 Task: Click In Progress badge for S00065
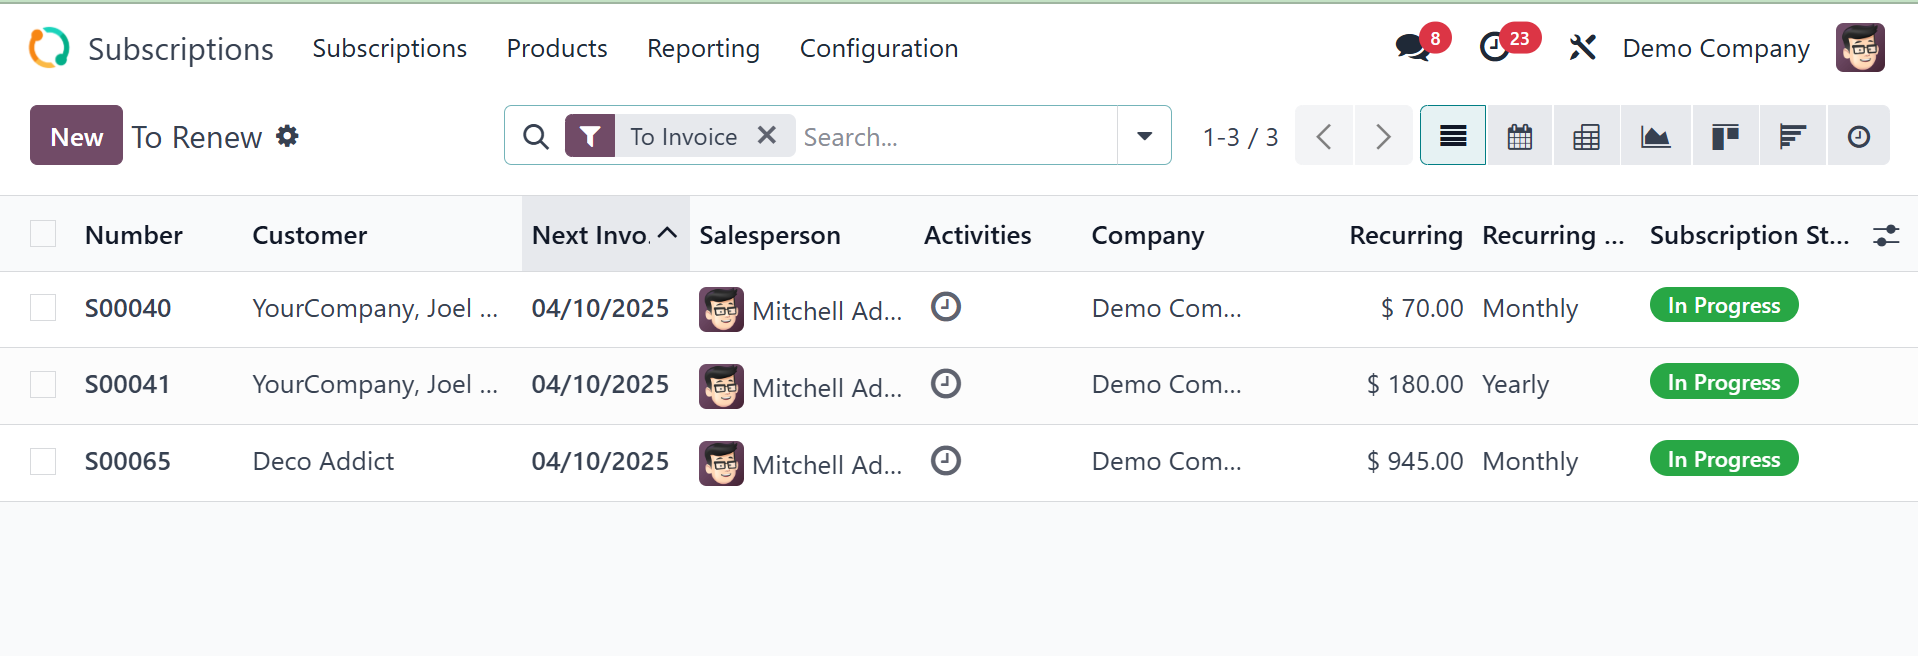pos(1724,459)
